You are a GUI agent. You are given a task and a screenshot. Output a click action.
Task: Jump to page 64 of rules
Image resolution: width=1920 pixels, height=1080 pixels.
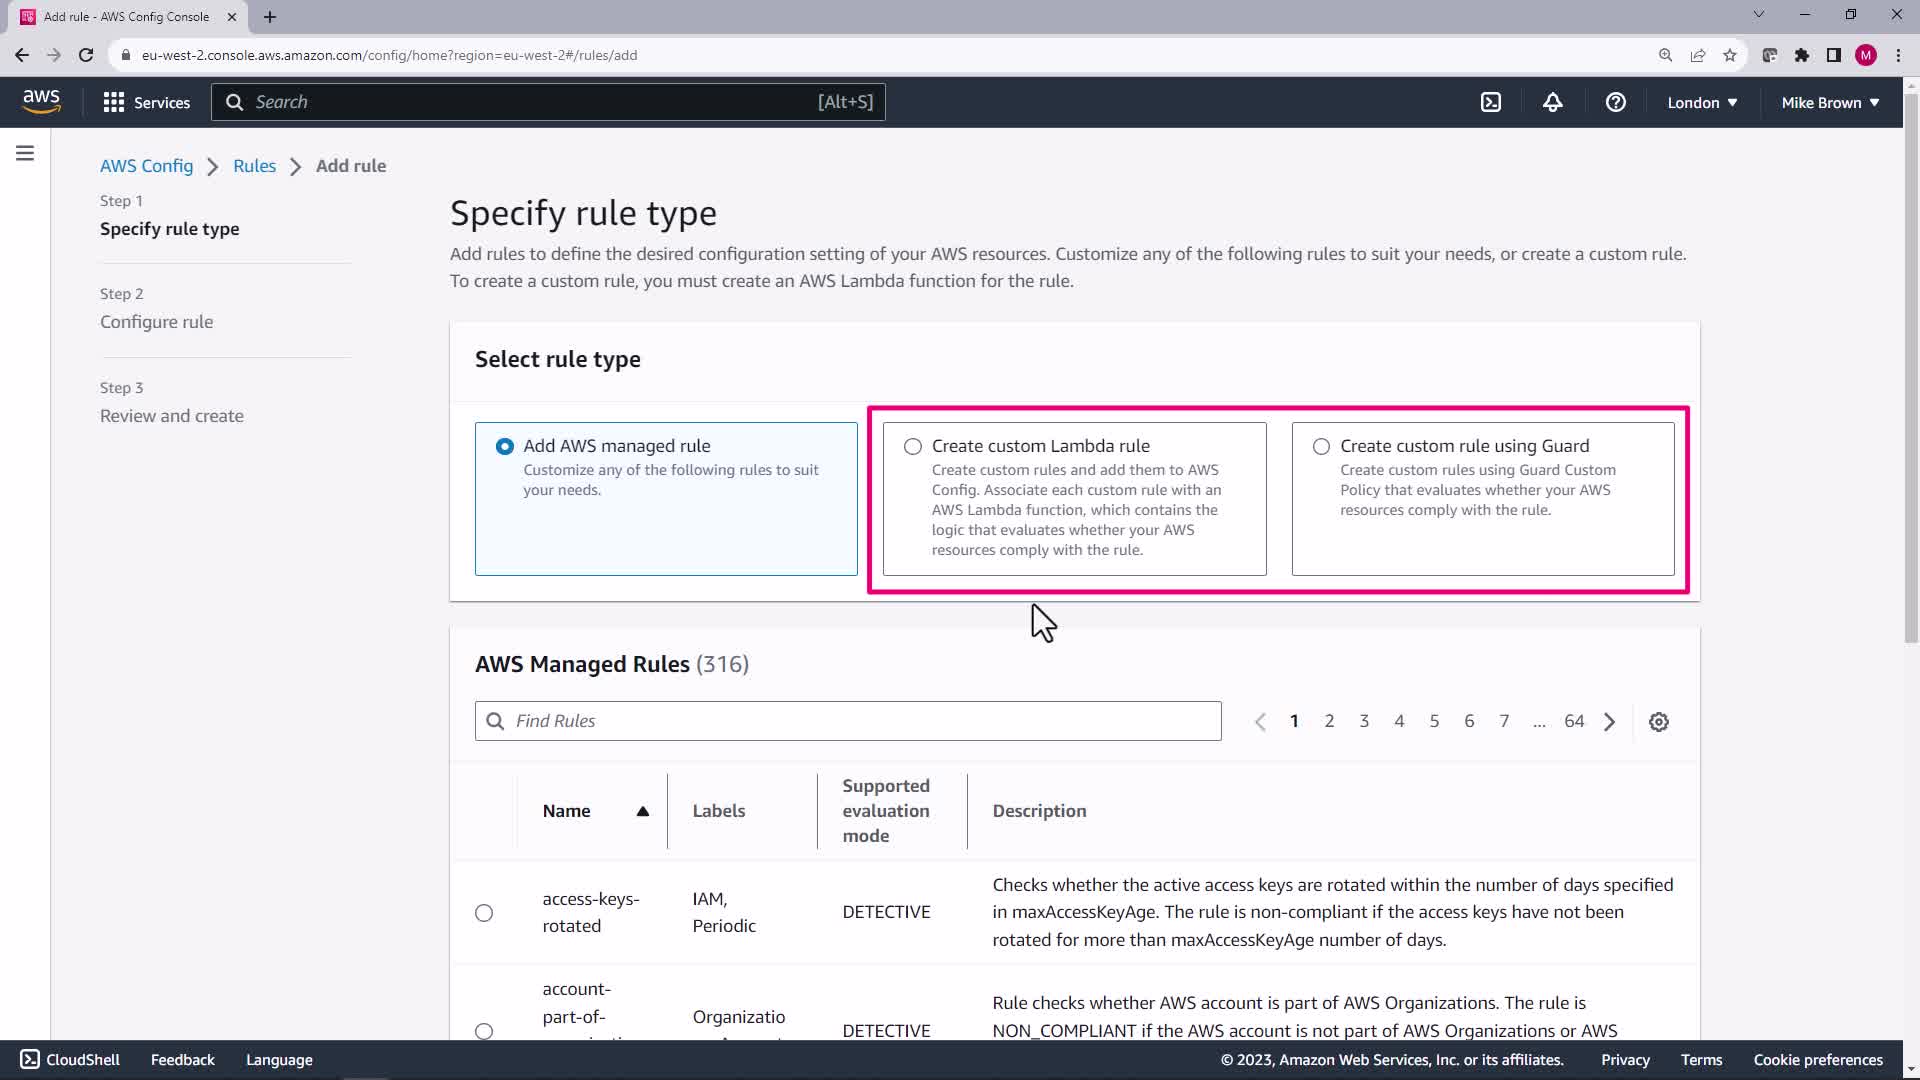click(1574, 721)
